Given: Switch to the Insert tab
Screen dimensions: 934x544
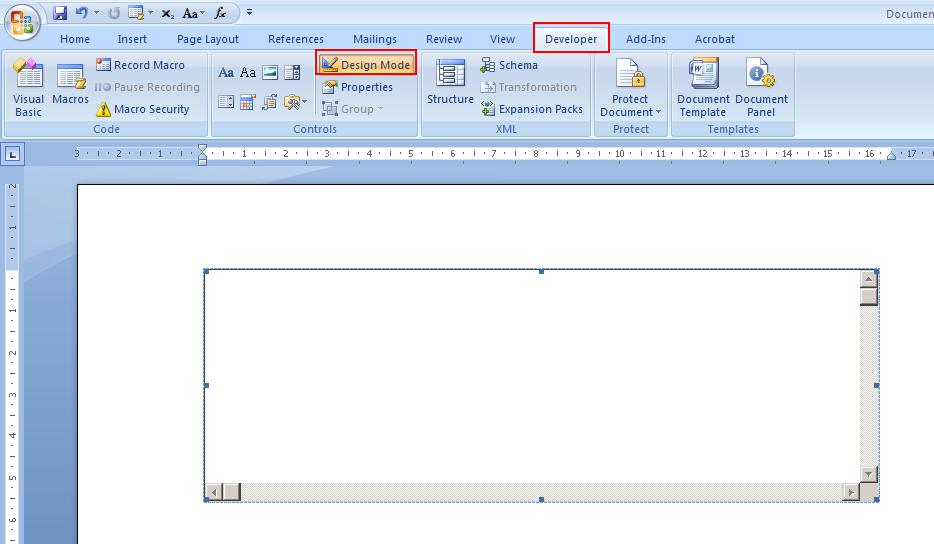Looking at the screenshot, I should click(132, 39).
